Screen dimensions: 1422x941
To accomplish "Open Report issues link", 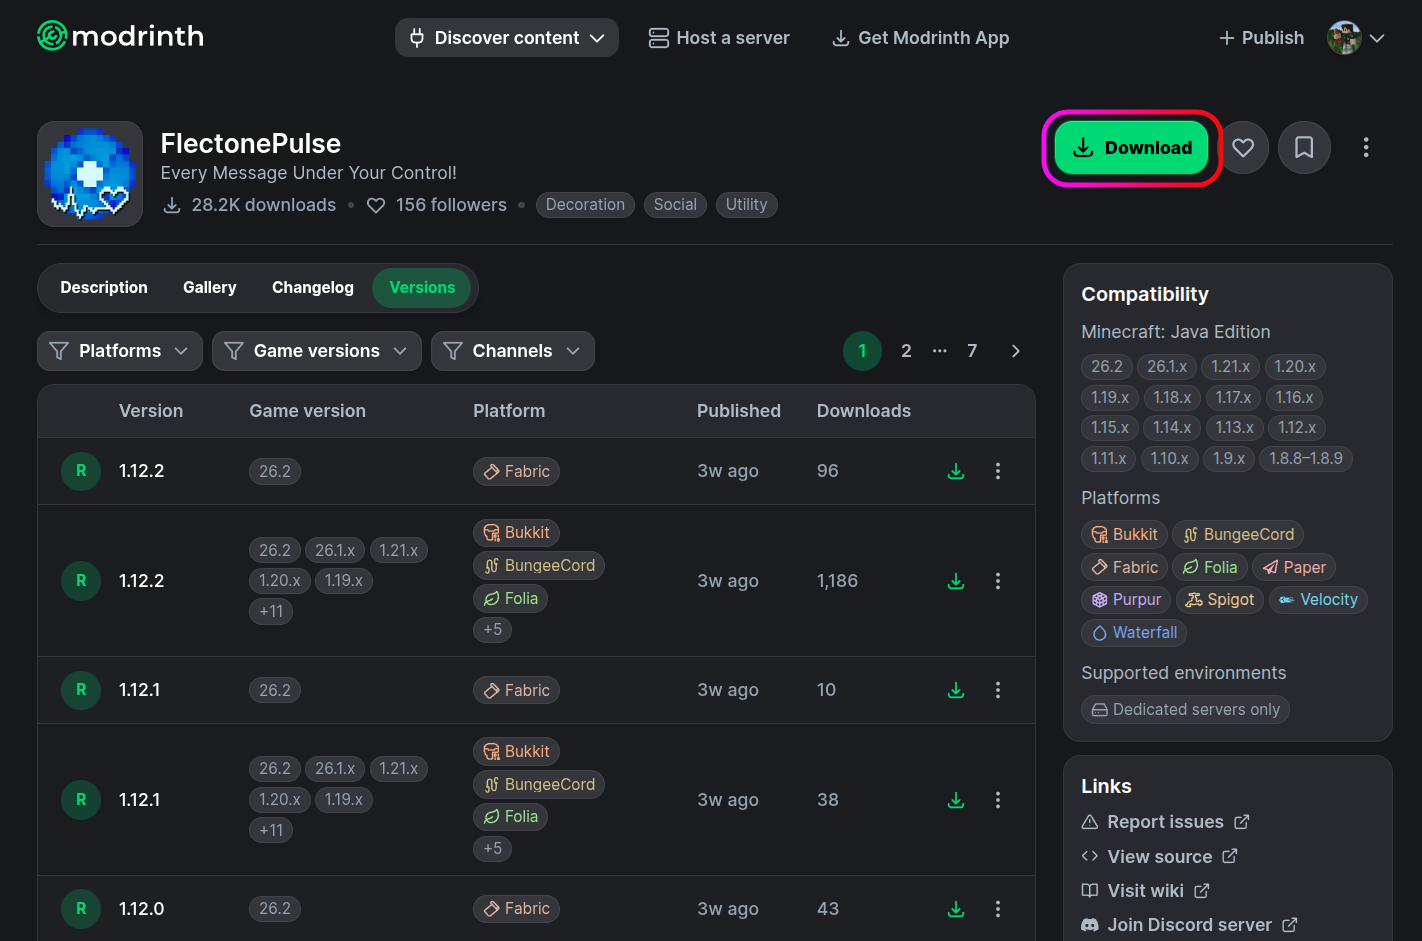I will coord(1166,822).
